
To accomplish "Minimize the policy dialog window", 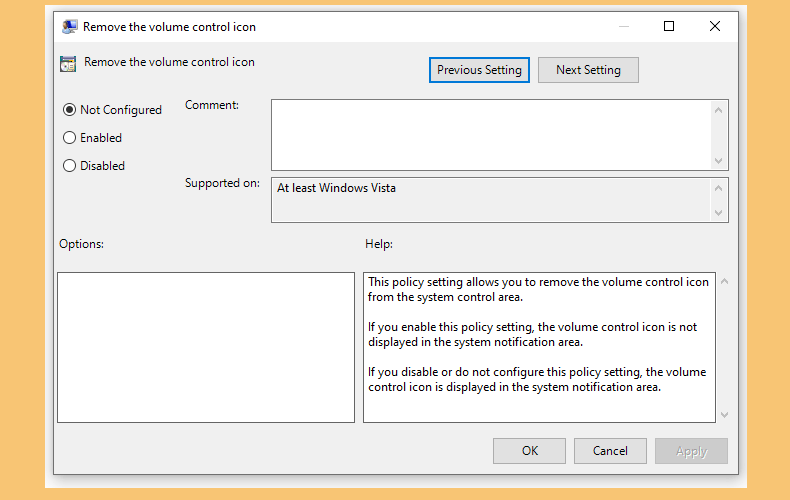I will pos(624,26).
